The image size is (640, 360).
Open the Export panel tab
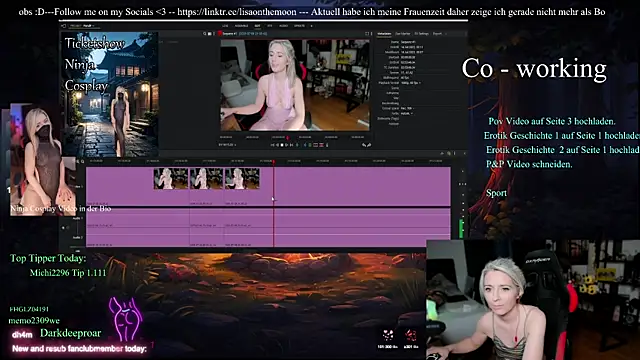437,33
